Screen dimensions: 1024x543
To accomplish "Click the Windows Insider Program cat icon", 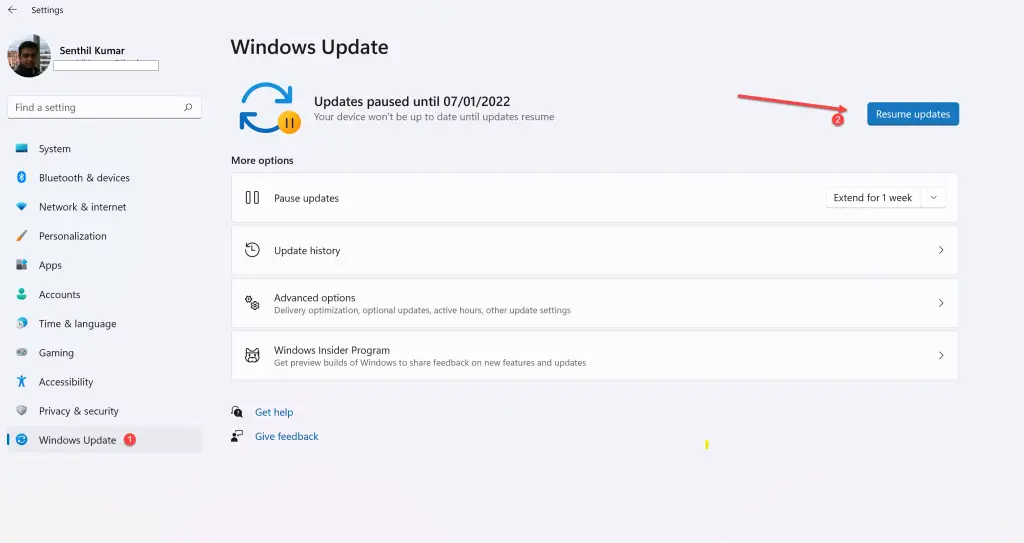I will point(252,355).
